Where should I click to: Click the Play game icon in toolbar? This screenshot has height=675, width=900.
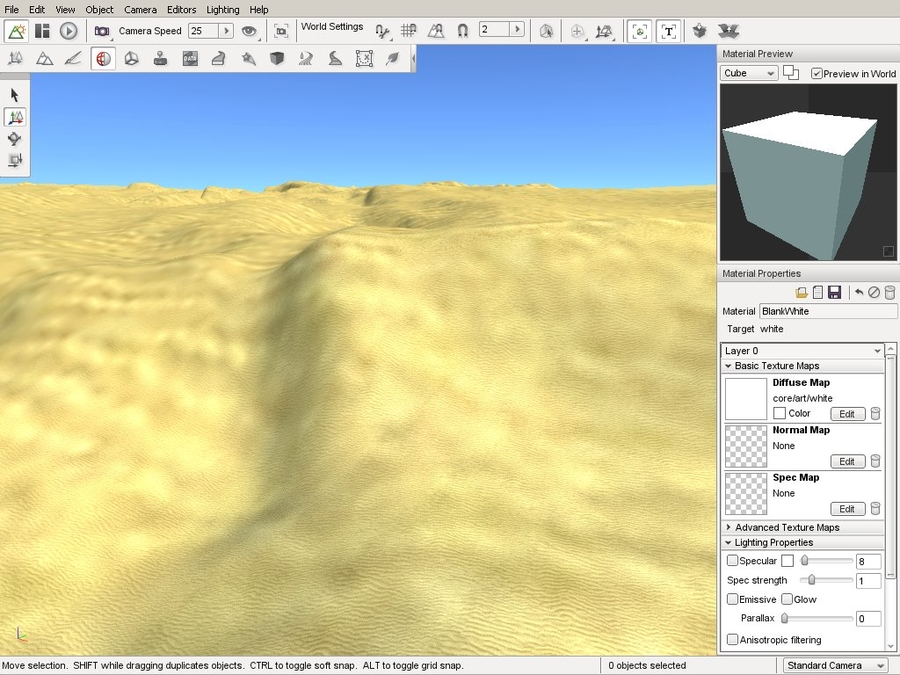[x=68, y=31]
